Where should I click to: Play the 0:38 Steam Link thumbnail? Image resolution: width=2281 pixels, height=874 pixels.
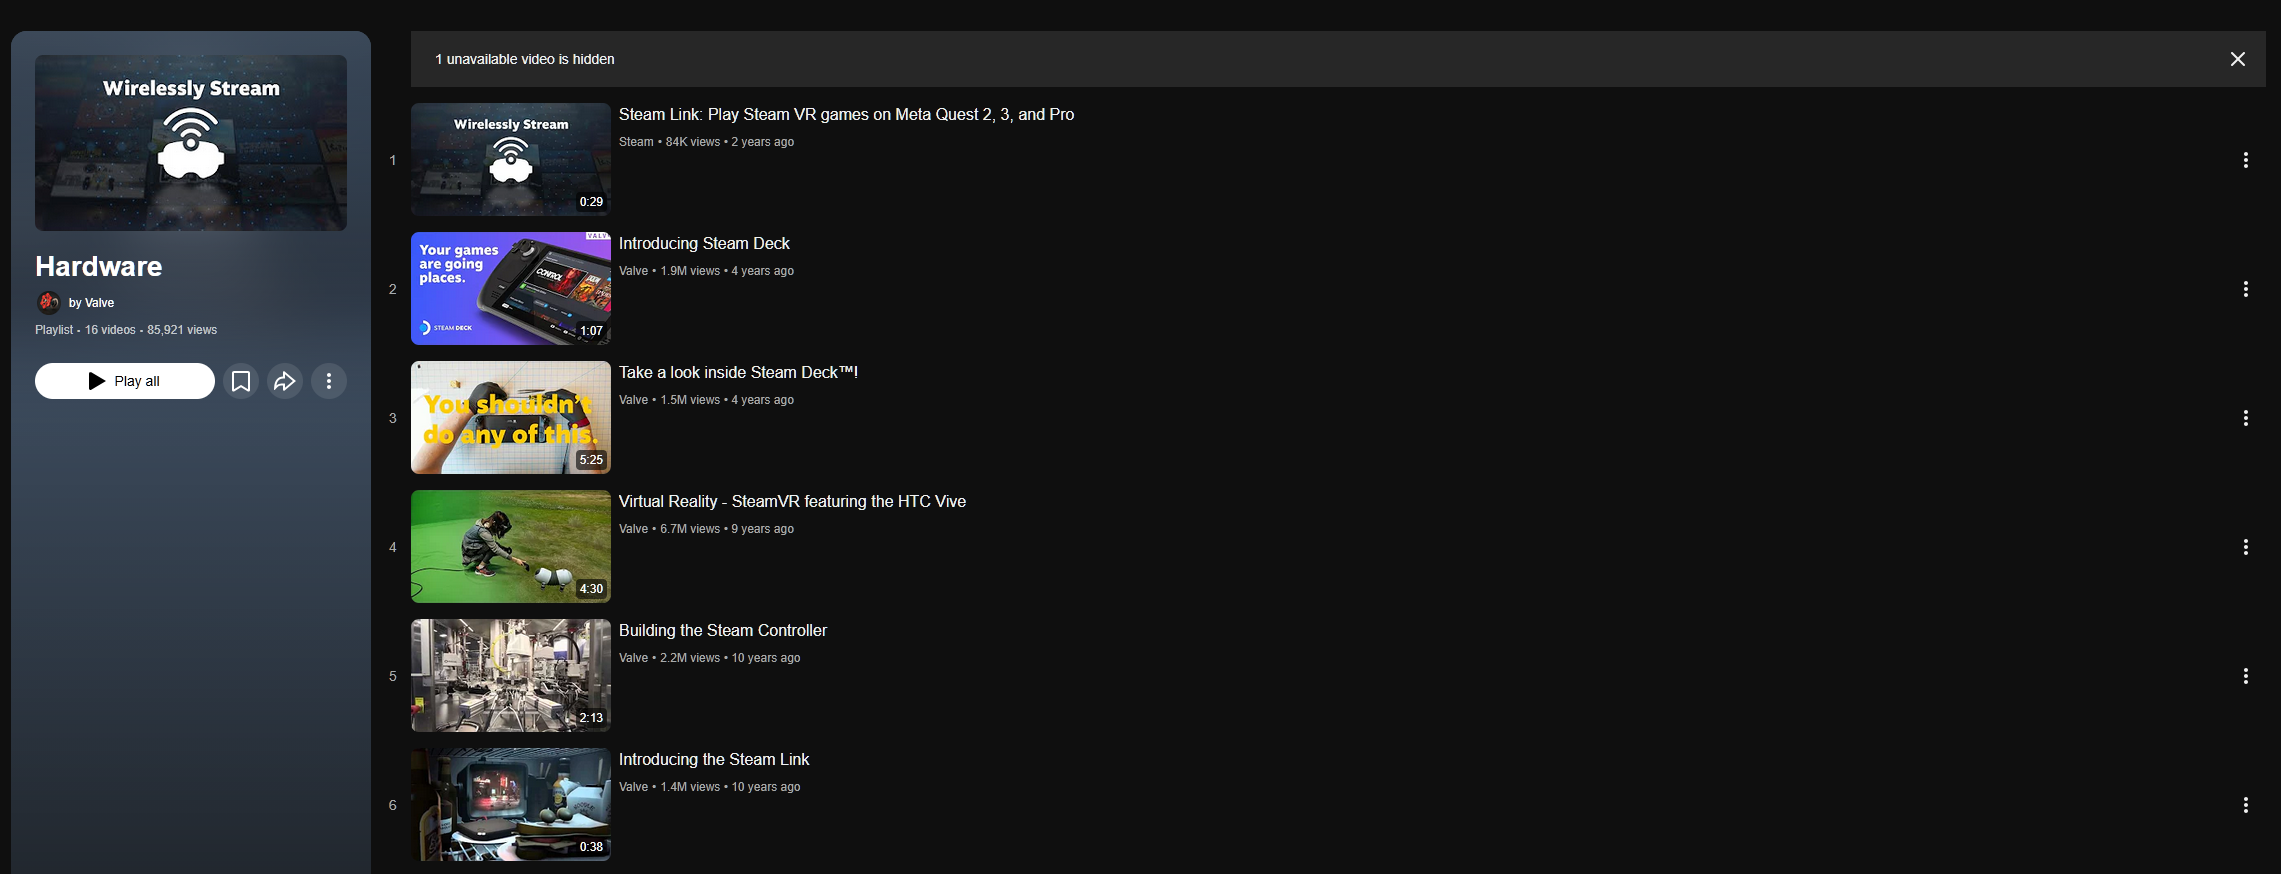tap(511, 805)
